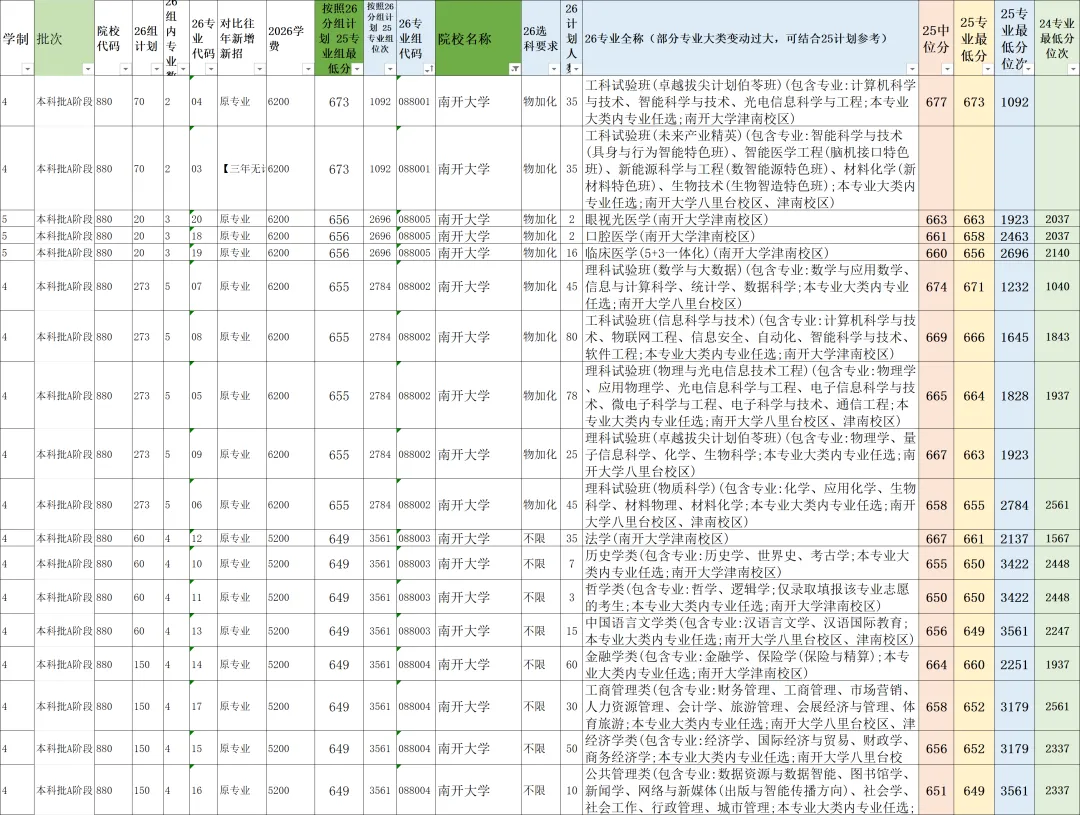Select the 法学(南开大学津南校区) cell

[x=750, y=538]
